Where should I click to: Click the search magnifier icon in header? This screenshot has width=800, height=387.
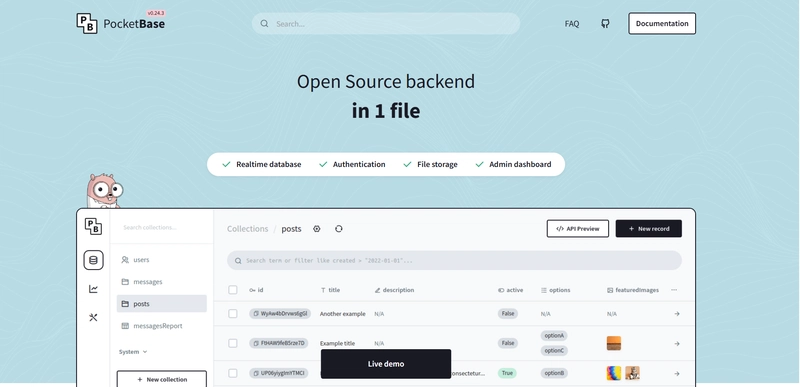[264, 23]
